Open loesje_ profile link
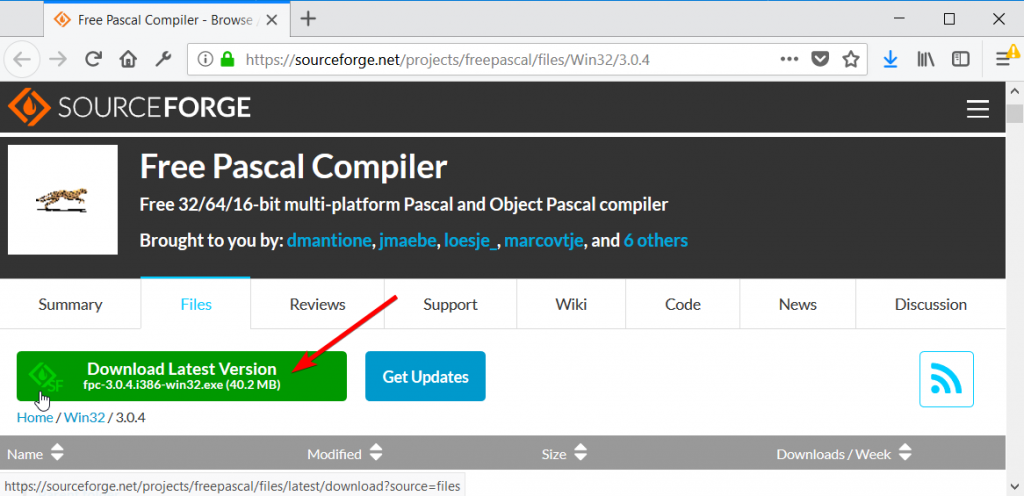Viewport: 1024px width, 496px height. click(472, 241)
